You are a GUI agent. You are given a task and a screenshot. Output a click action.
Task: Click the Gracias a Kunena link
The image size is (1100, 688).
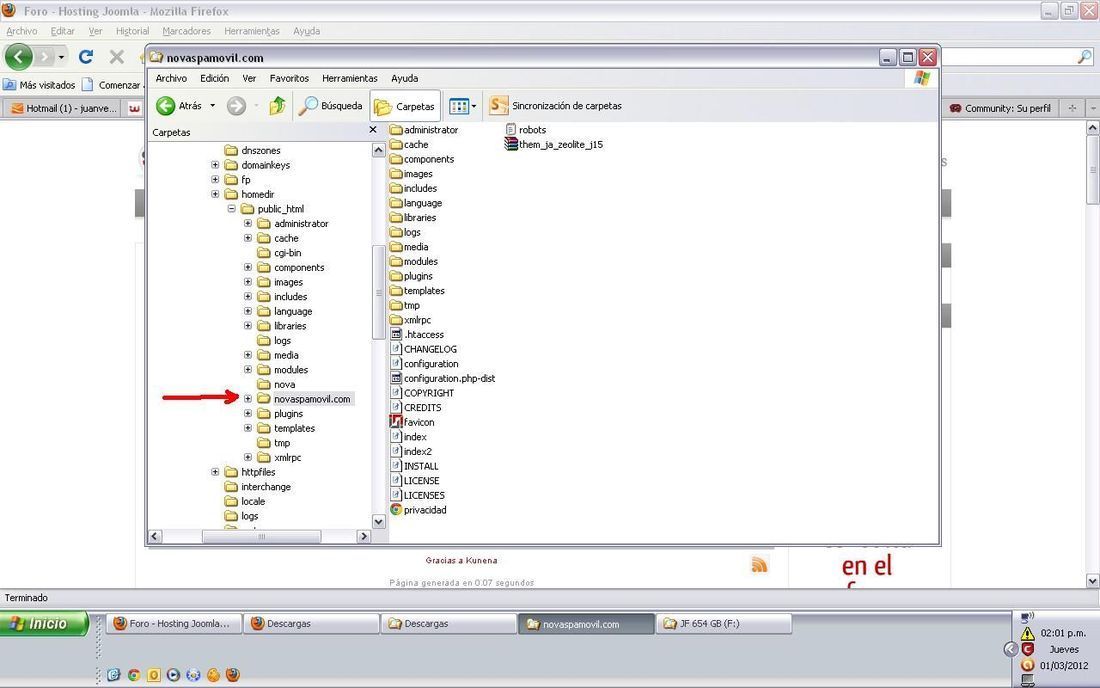[462, 560]
